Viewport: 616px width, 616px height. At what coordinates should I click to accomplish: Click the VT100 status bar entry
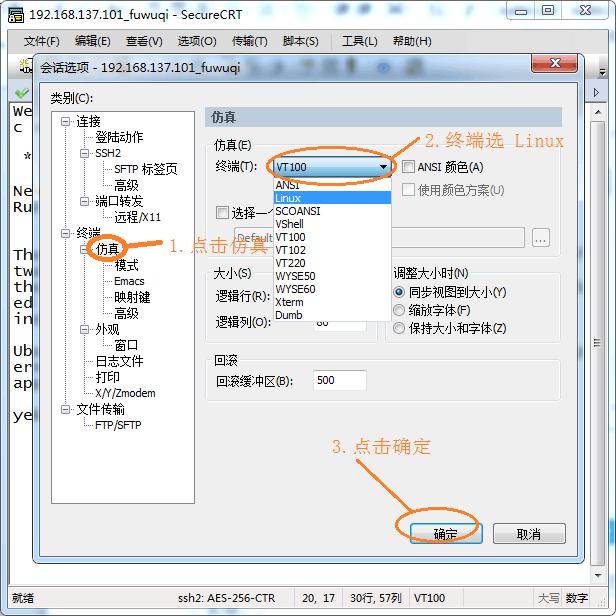click(429, 598)
